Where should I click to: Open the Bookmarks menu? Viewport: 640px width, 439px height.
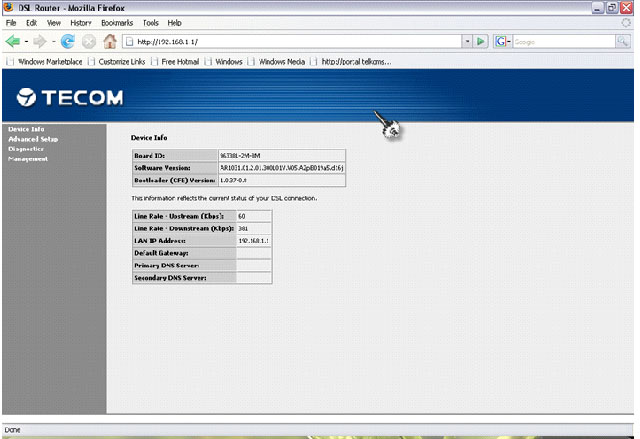tap(116, 22)
